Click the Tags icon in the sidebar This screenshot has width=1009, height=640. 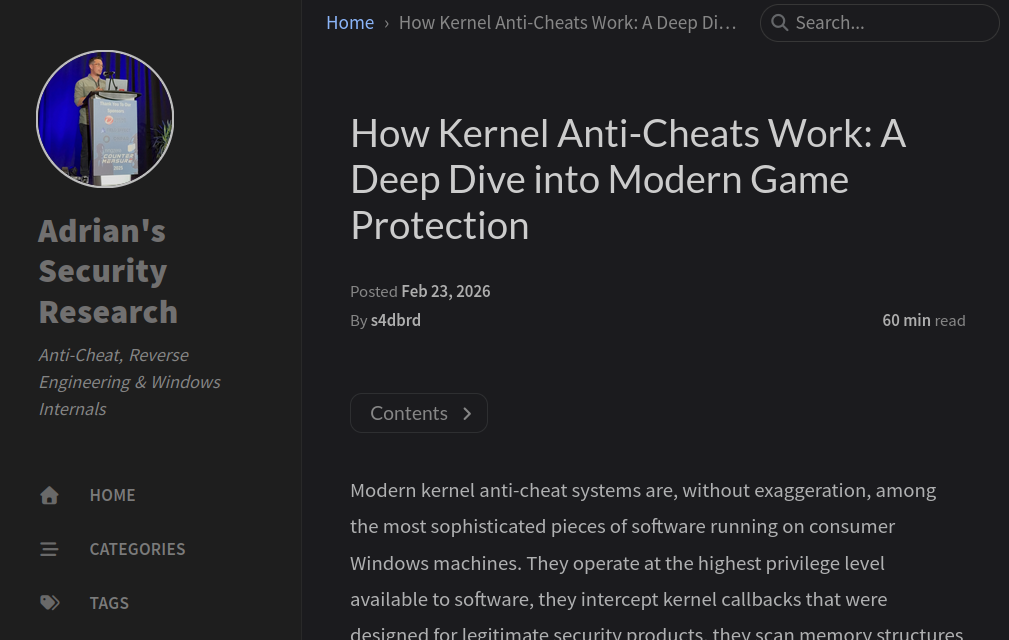tap(49, 603)
